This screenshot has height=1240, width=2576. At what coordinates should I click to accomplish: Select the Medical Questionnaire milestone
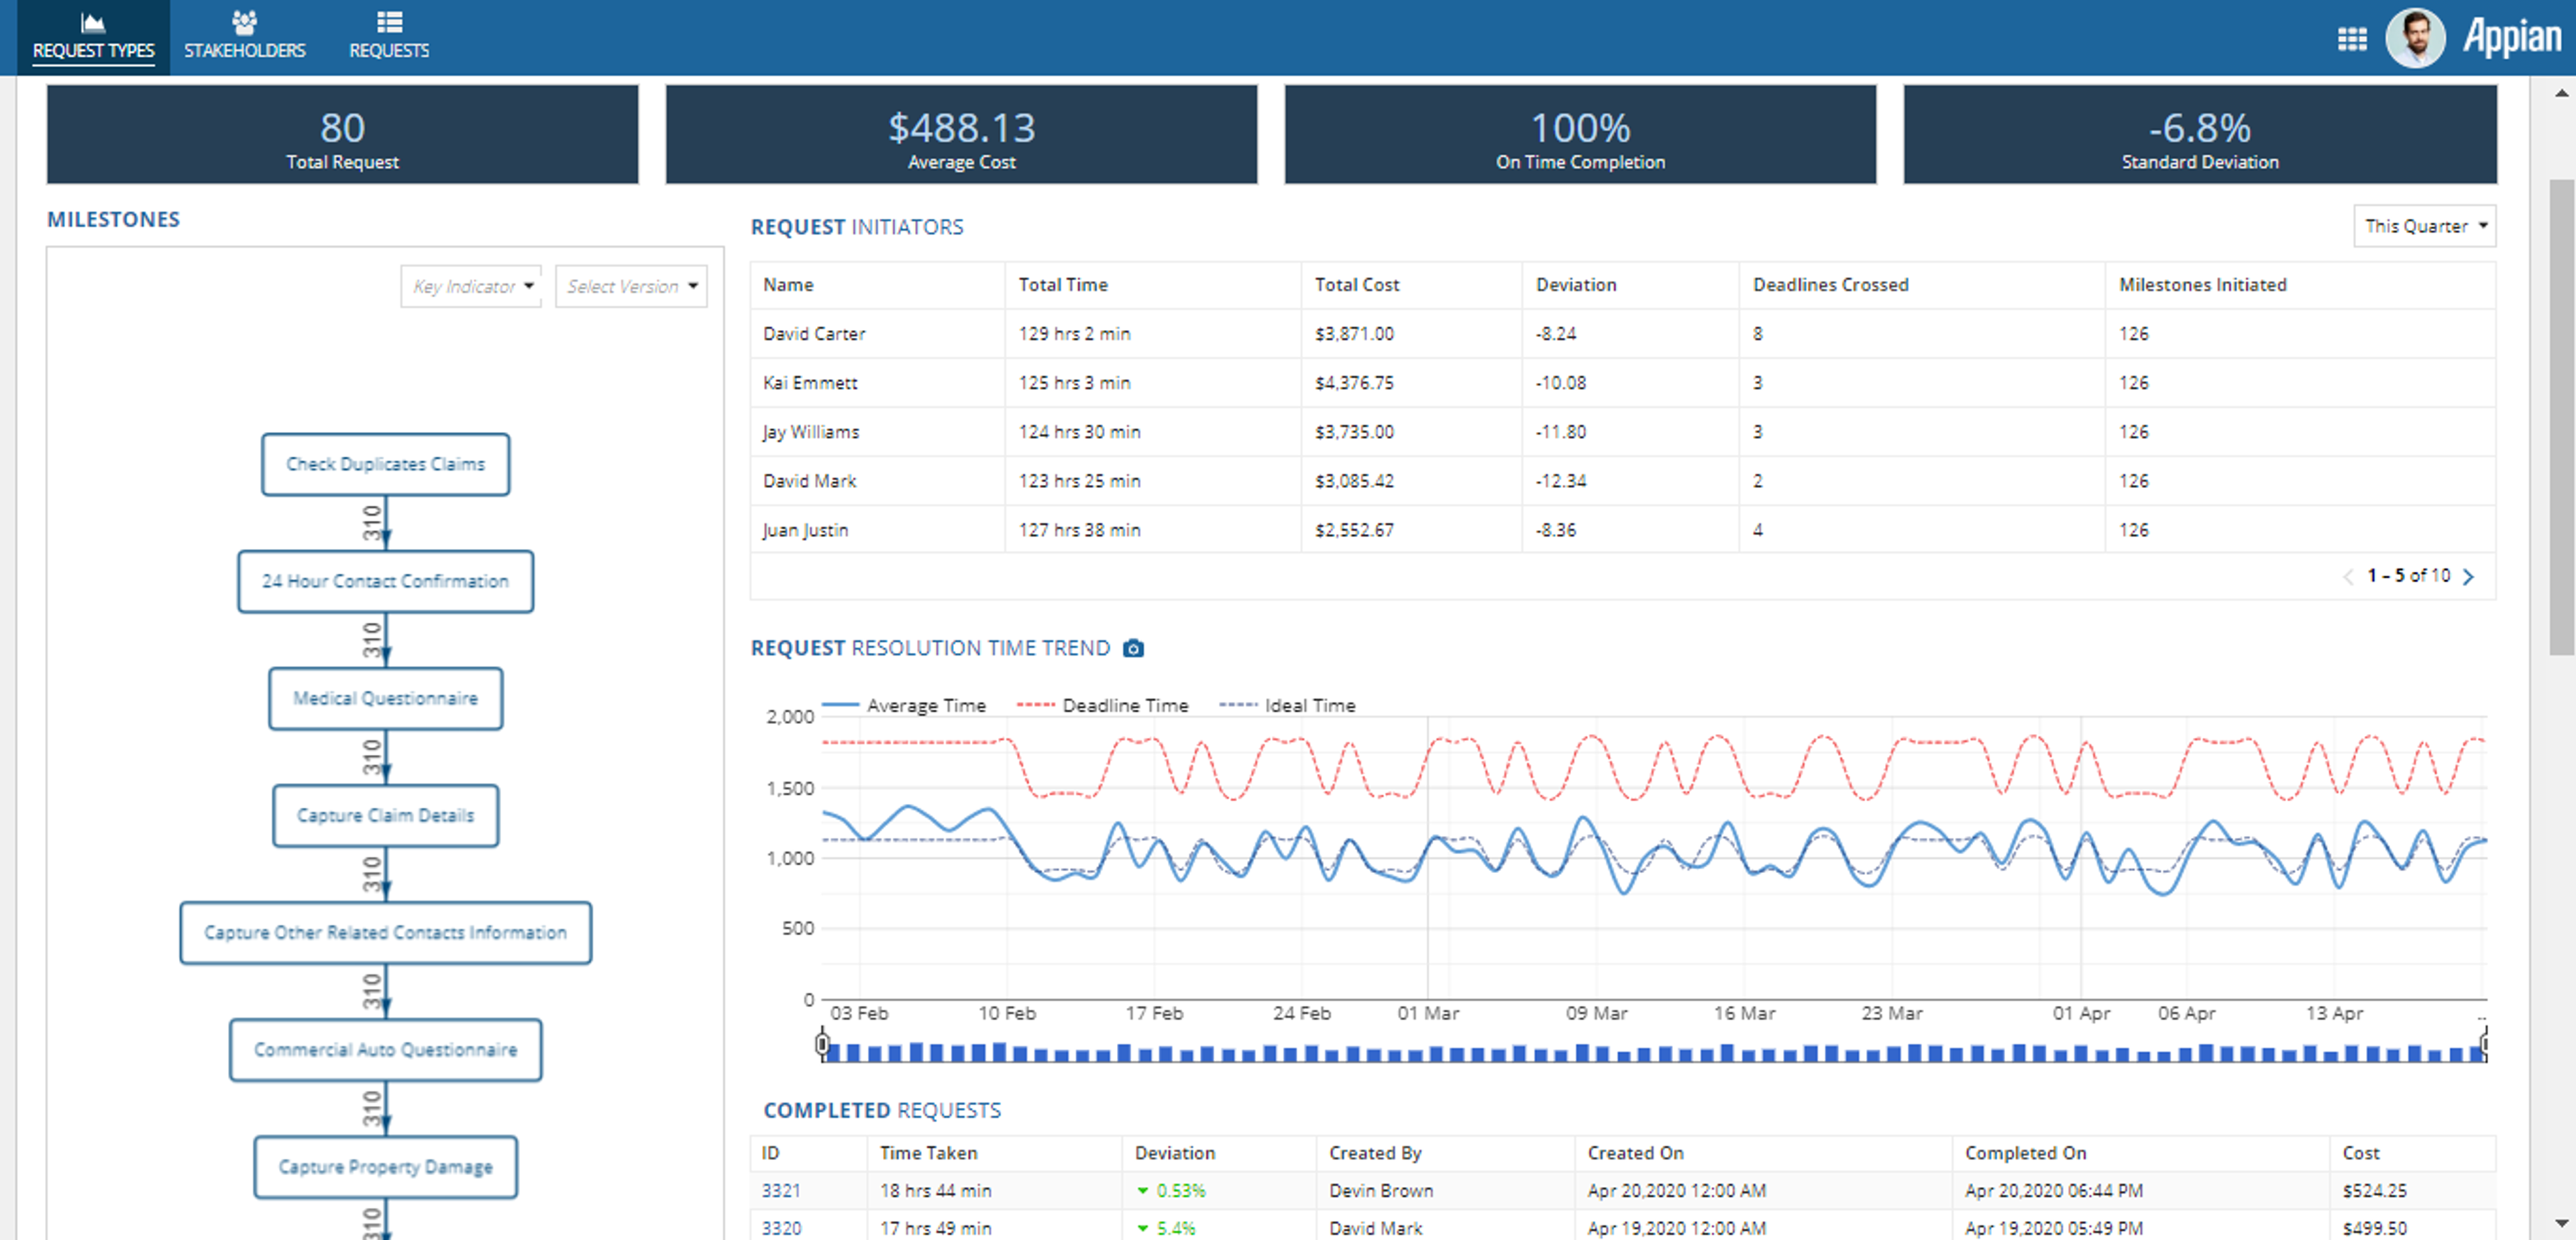[385, 698]
